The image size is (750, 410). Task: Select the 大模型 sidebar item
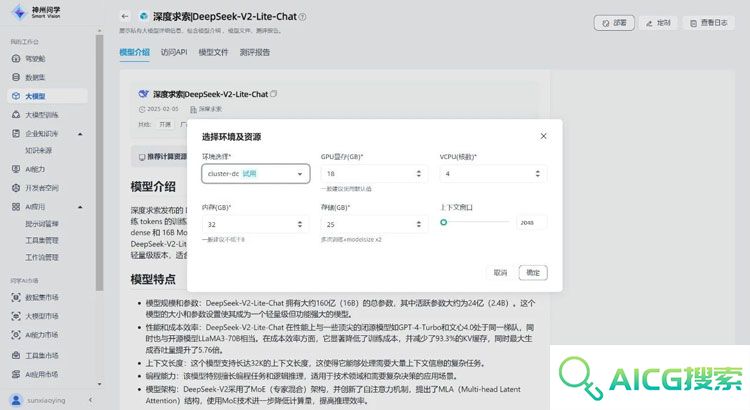(47, 96)
